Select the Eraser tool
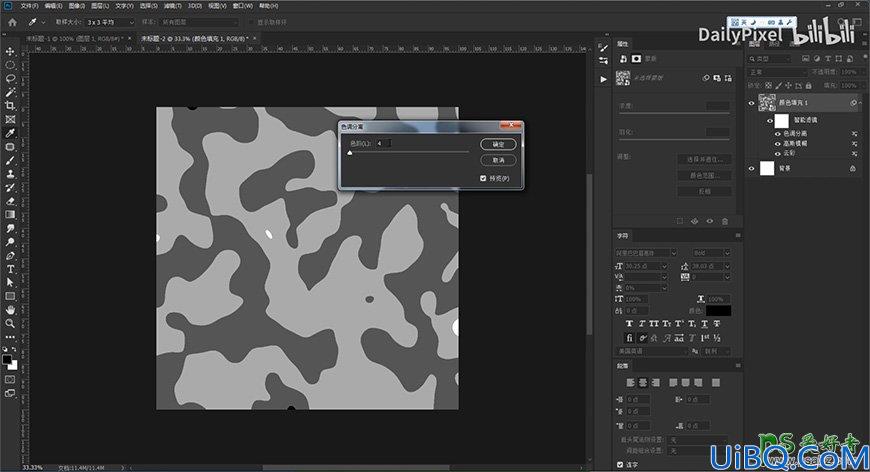 coord(10,201)
